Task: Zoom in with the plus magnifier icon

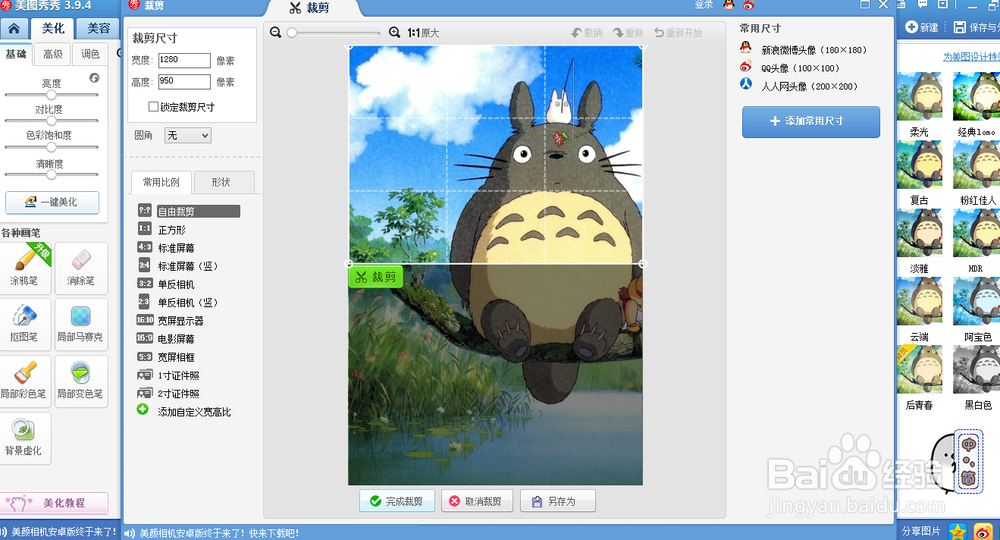Action: [395, 33]
